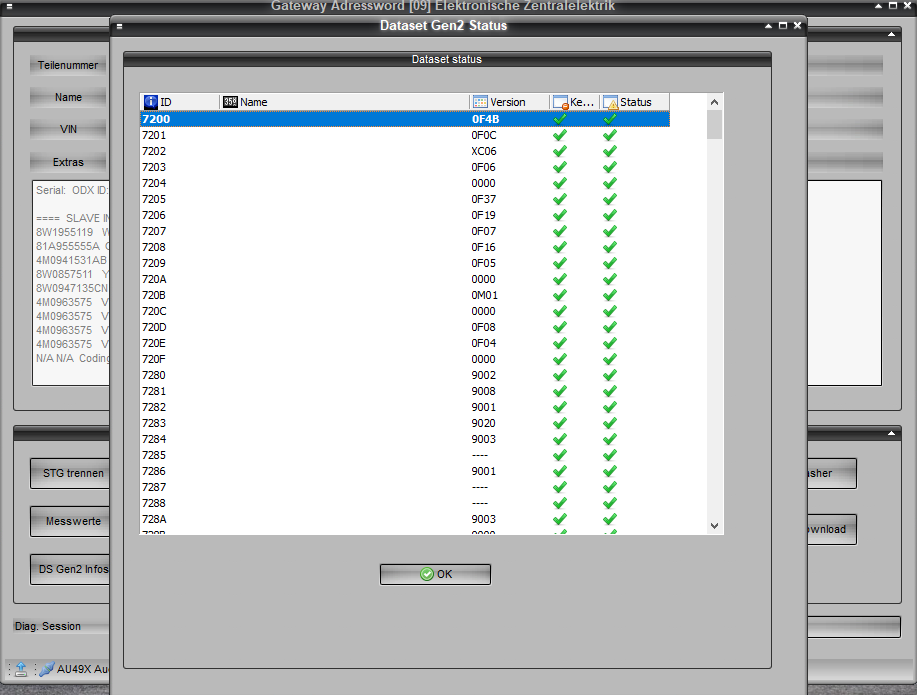This screenshot has height=695, width=917.
Task: Click the upload icon in the status bar
Action: coord(21,669)
